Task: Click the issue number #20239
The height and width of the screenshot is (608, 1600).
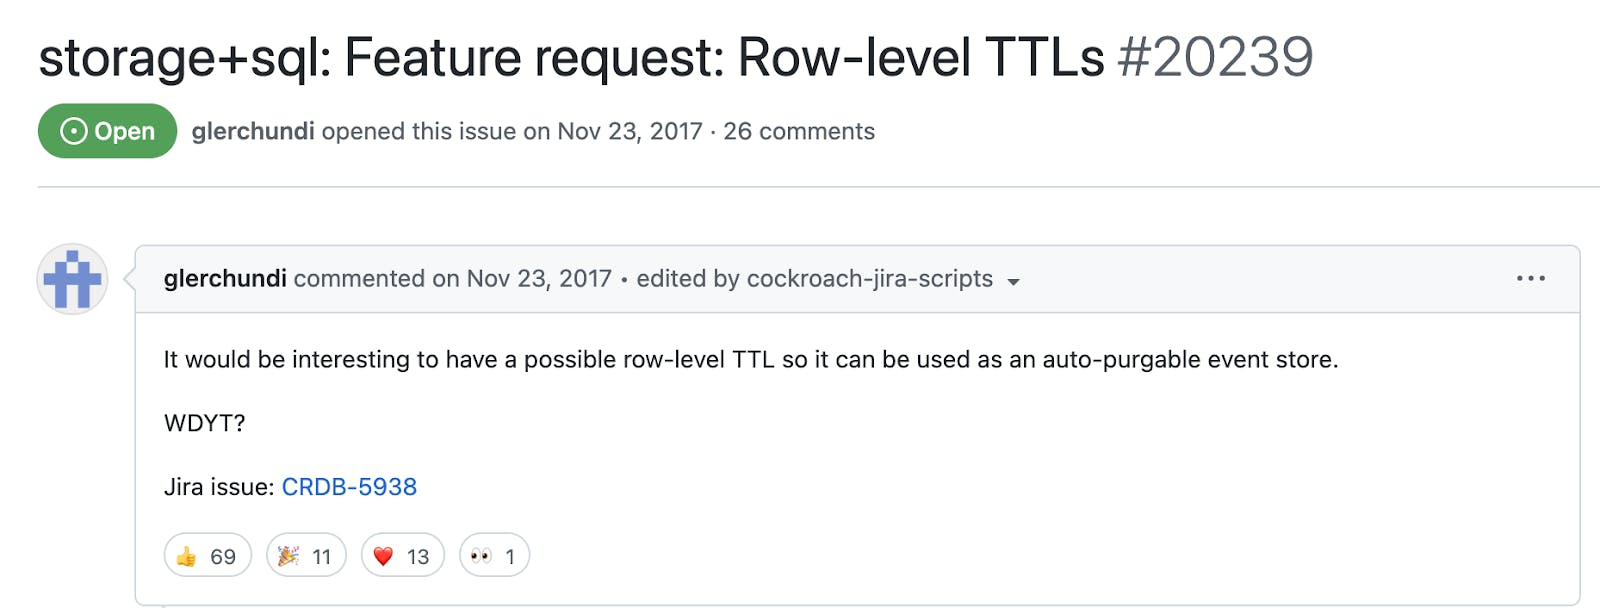Action: click(x=1215, y=57)
